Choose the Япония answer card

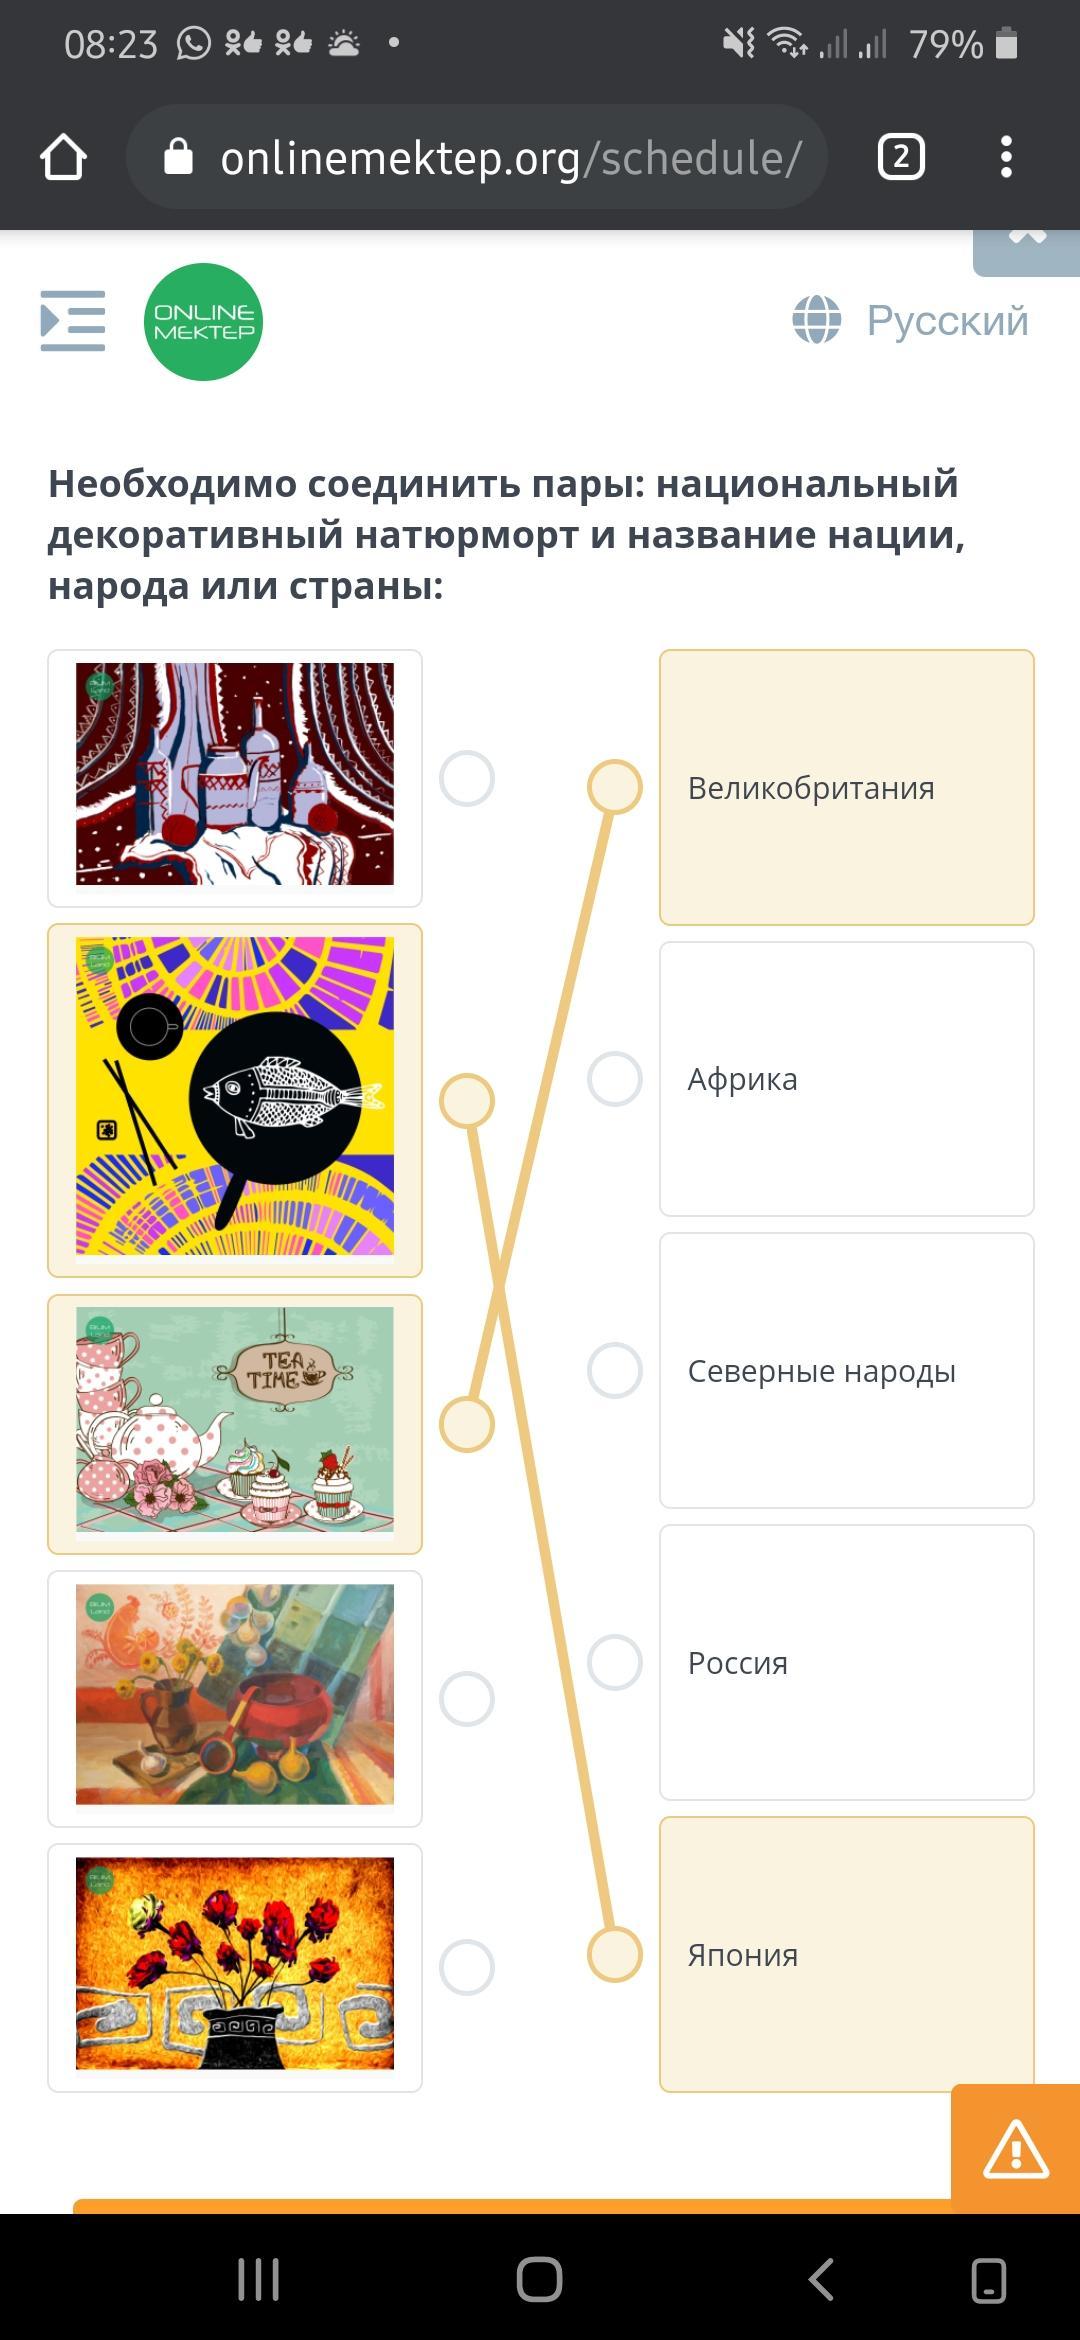(x=846, y=1954)
